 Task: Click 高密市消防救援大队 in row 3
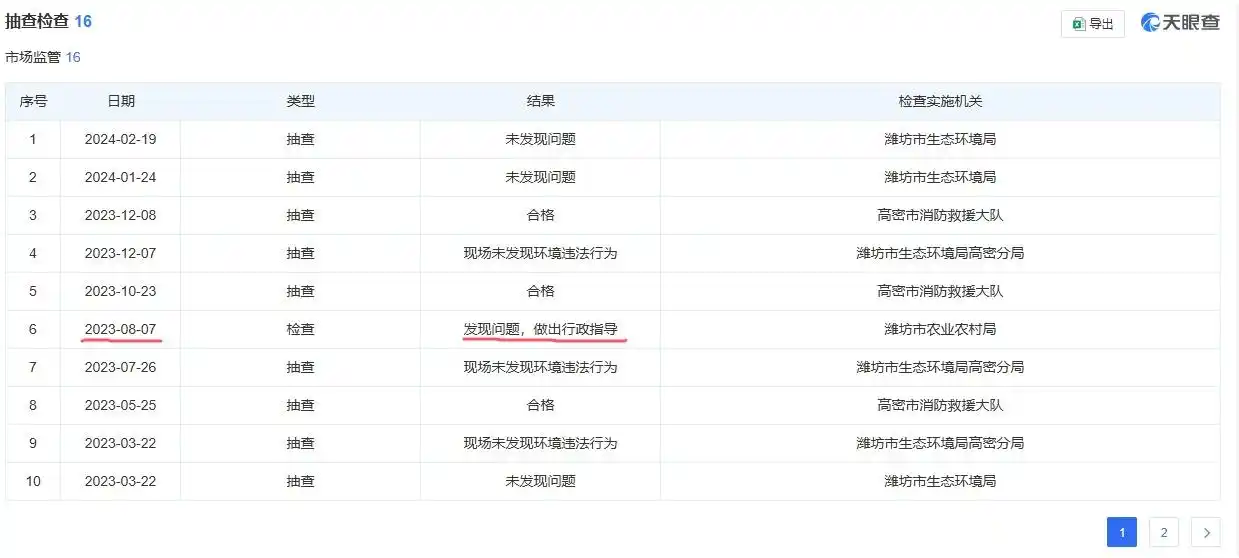pos(940,215)
